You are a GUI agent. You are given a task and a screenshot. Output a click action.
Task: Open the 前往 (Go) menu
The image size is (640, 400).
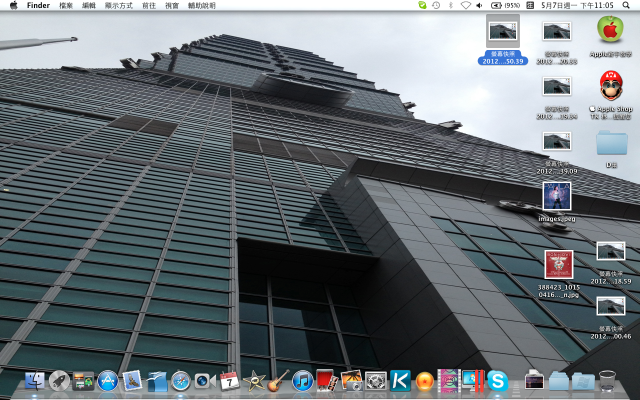point(149,5)
